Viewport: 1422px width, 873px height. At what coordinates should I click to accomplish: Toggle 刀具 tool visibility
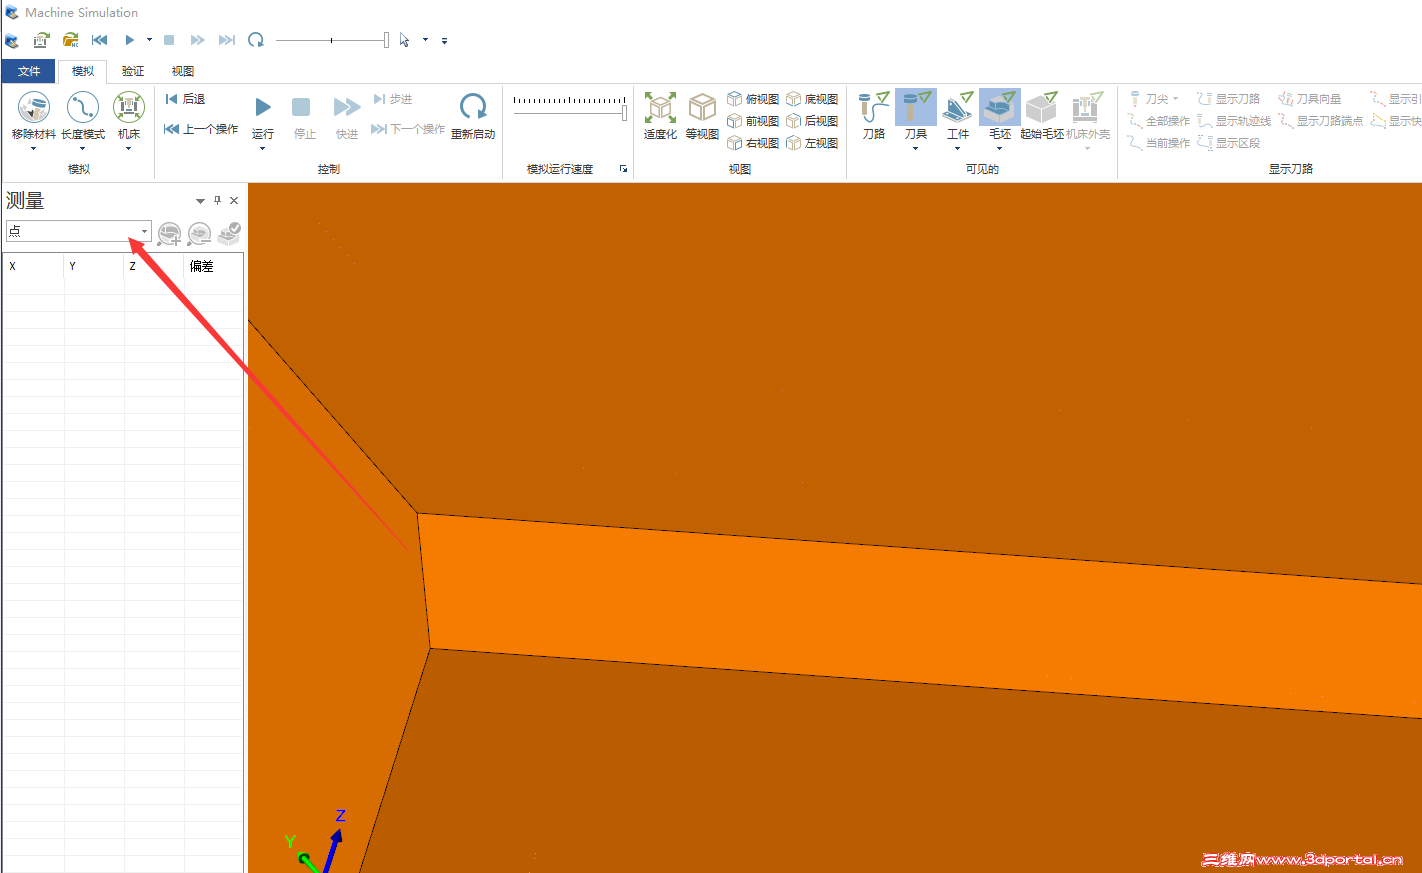pos(916,108)
